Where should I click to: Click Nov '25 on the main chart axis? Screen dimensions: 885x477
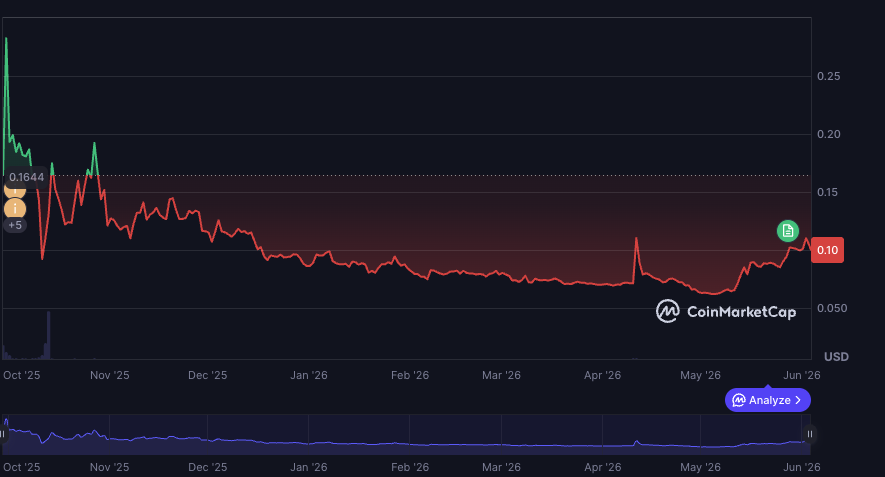(x=109, y=375)
